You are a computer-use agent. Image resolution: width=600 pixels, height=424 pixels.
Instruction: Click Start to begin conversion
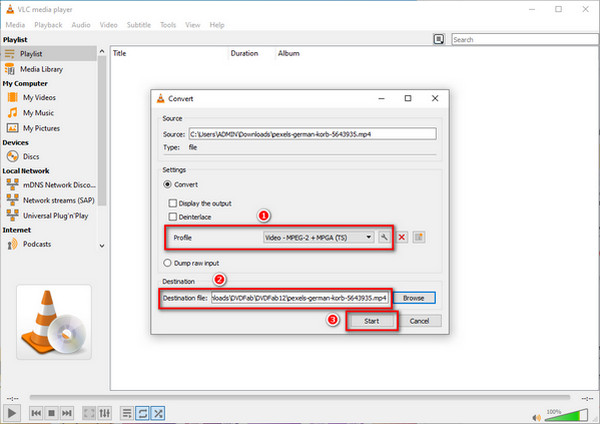tap(372, 321)
